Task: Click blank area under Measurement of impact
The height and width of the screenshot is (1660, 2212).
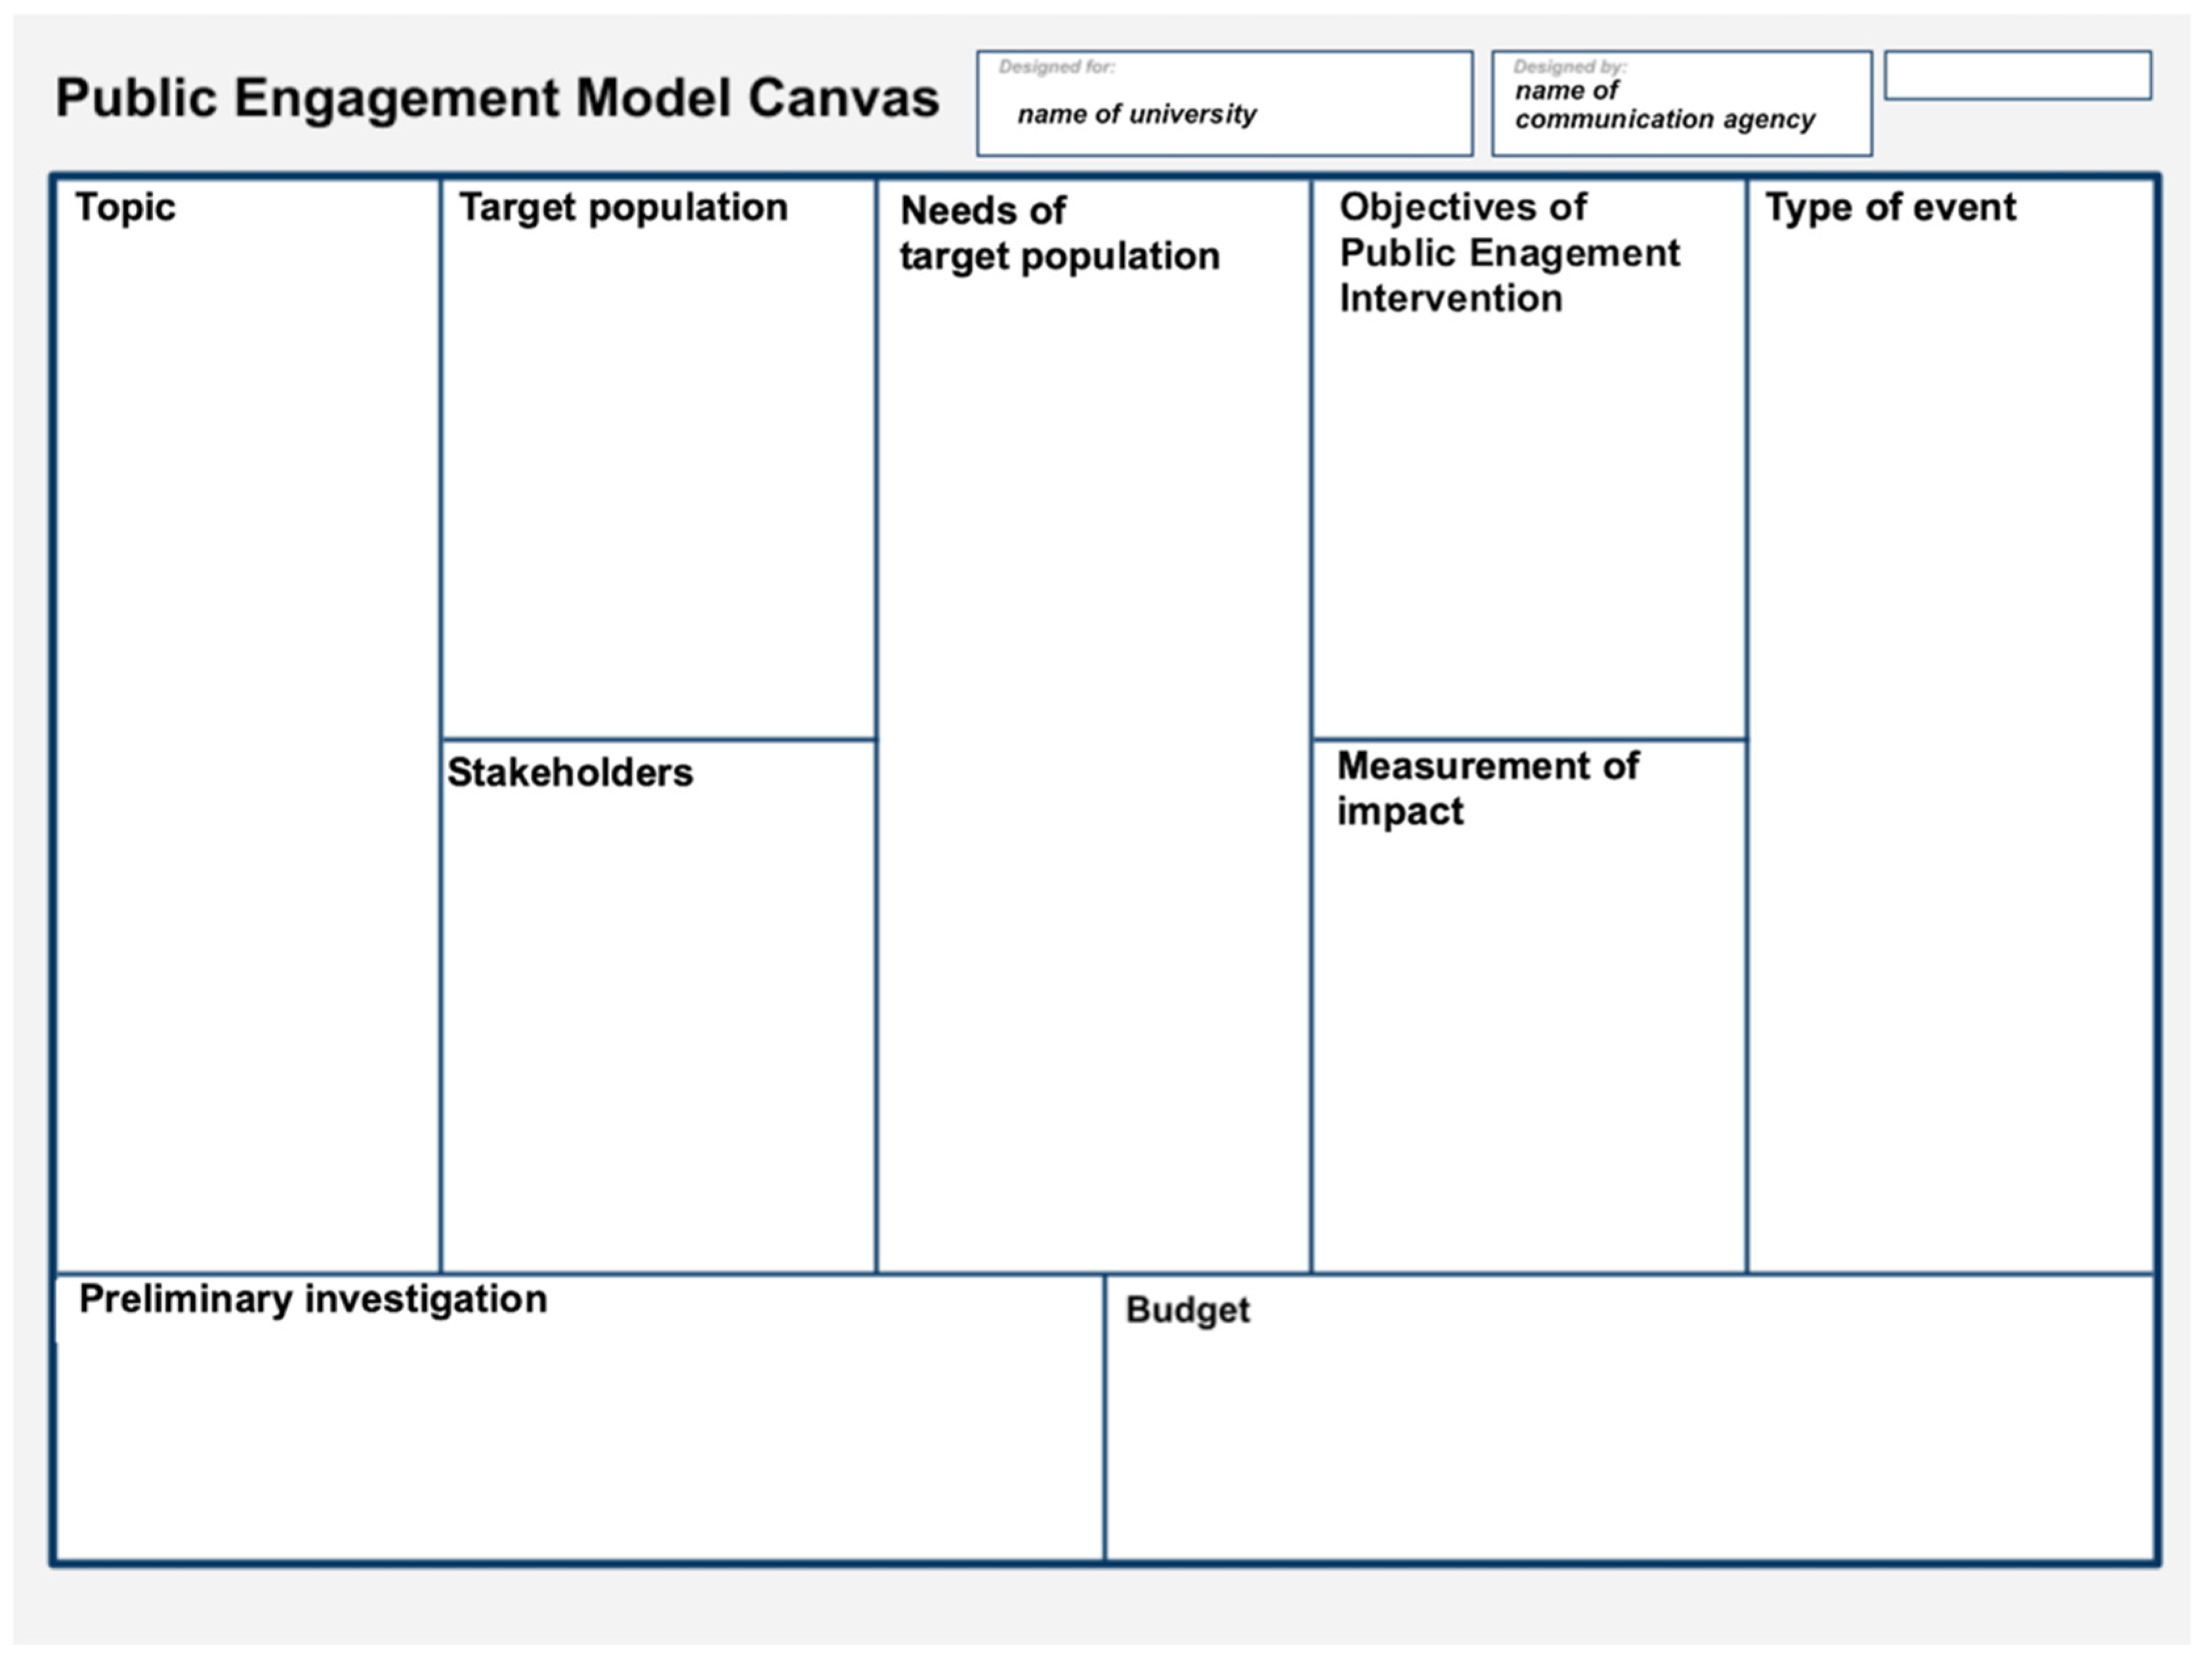Action: [1528, 1040]
